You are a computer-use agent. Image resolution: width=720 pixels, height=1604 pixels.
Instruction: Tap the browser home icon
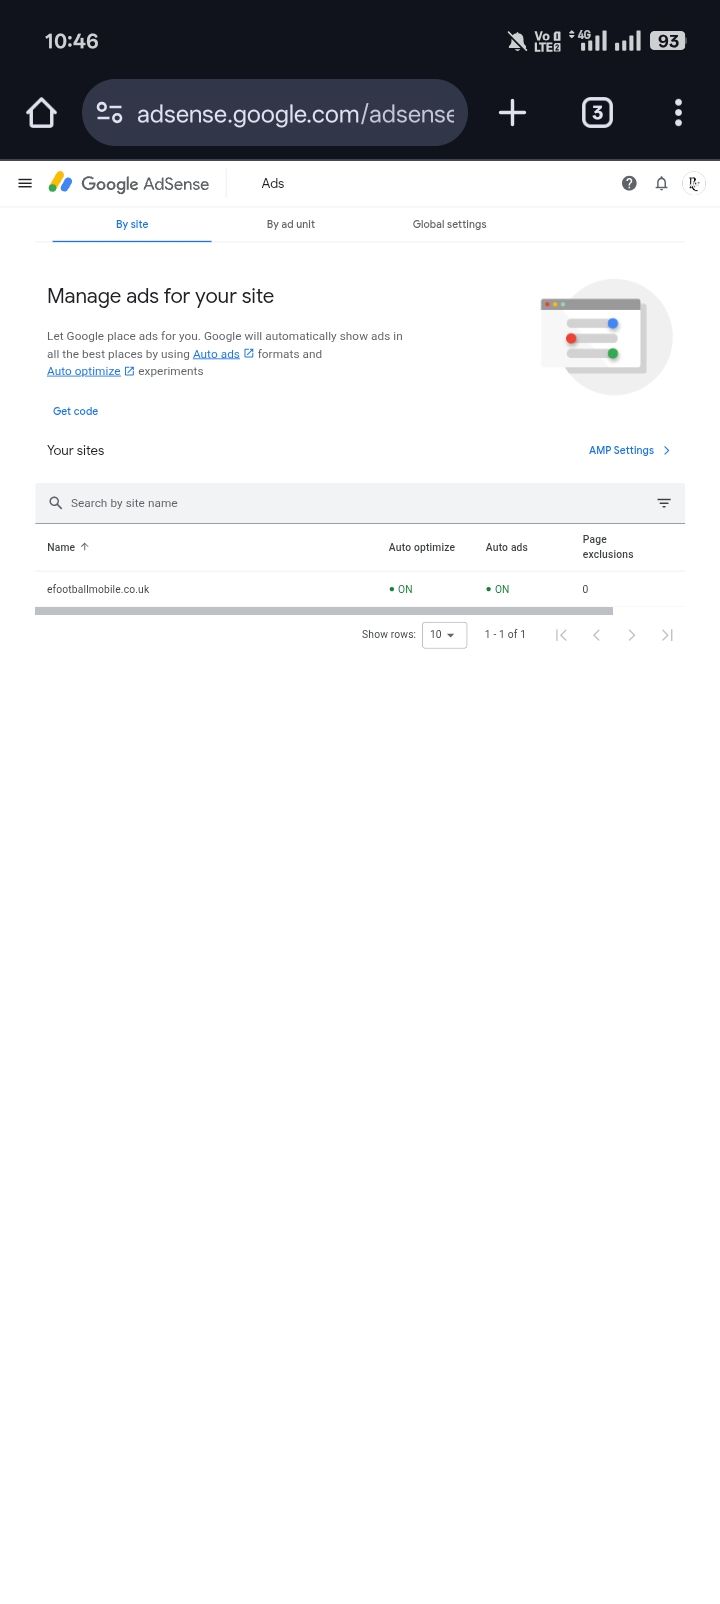click(41, 113)
